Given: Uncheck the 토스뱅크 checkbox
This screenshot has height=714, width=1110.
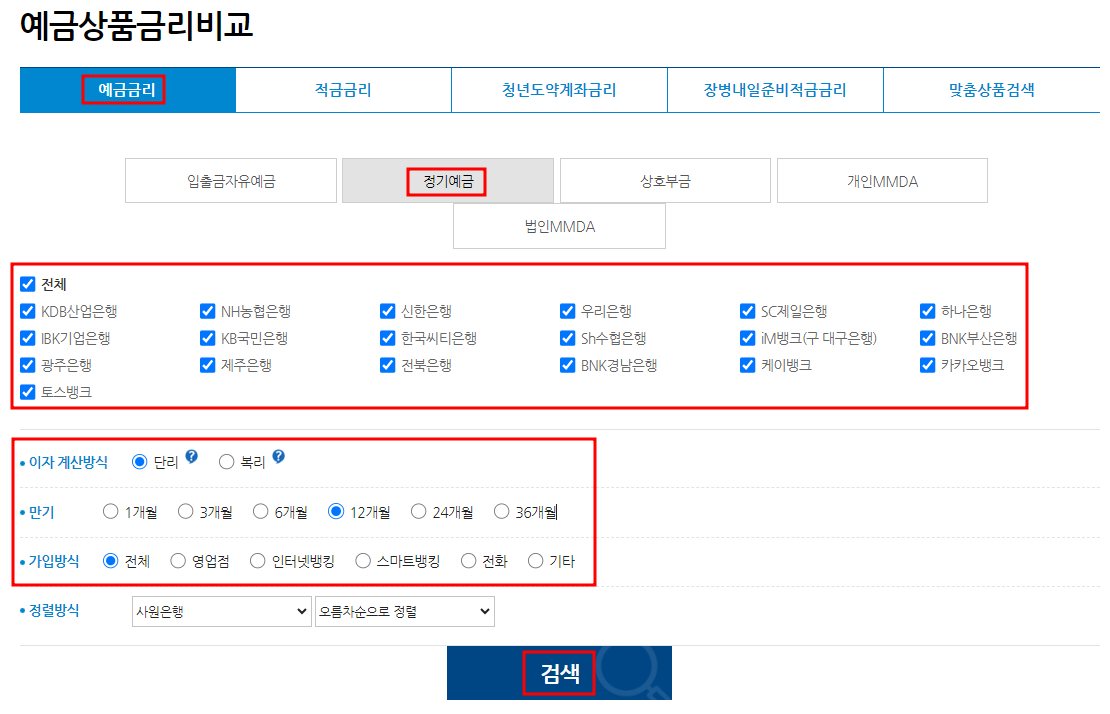Looking at the screenshot, I should [27, 392].
